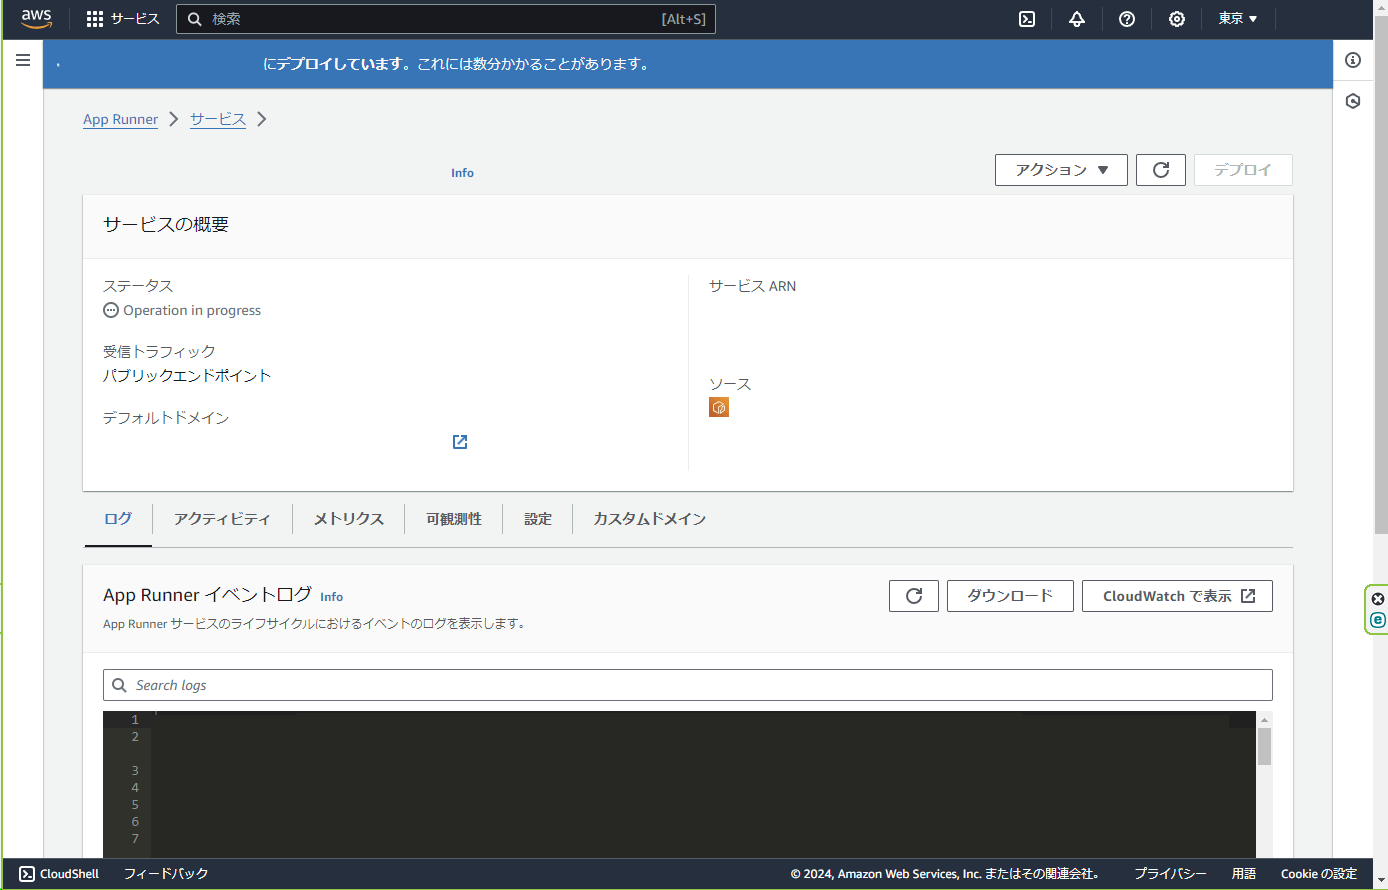Switch to the 可観測性 tab
1388x890 pixels.
454,519
